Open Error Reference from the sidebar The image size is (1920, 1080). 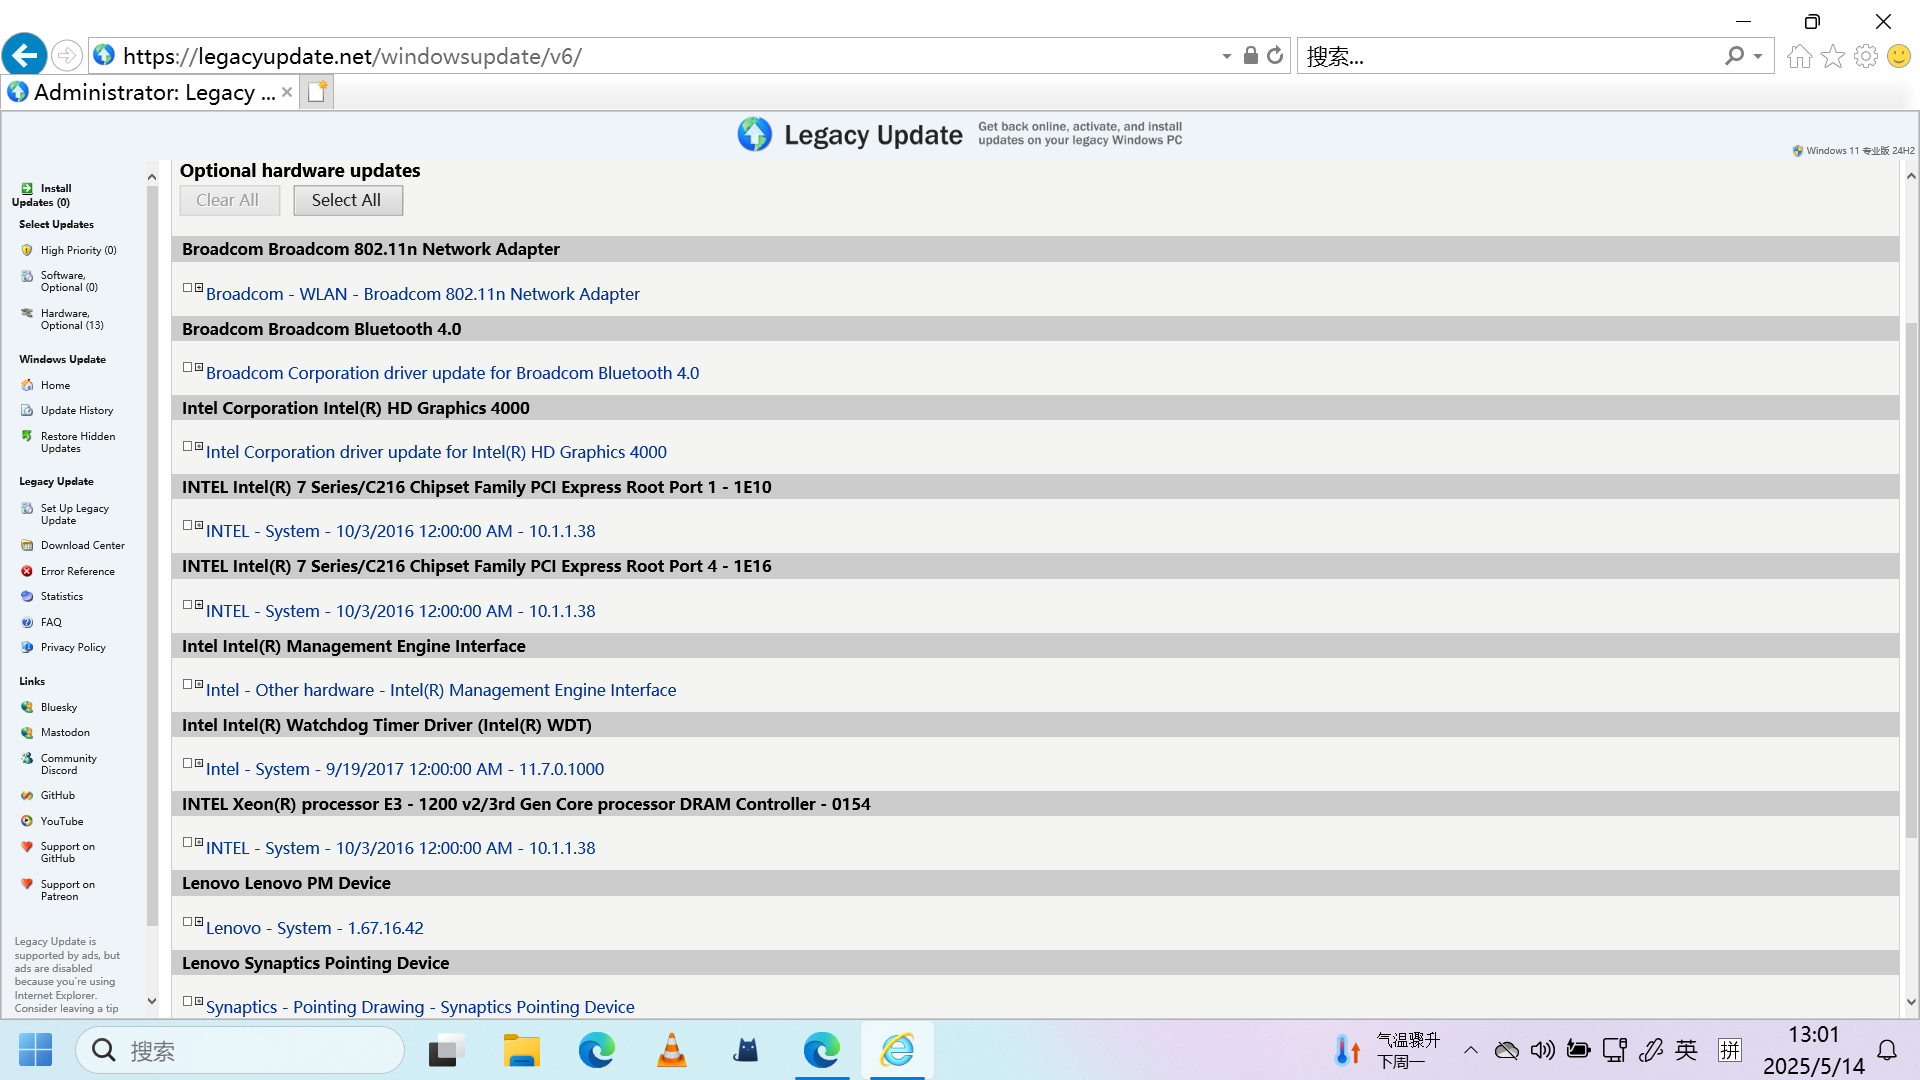[77, 571]
